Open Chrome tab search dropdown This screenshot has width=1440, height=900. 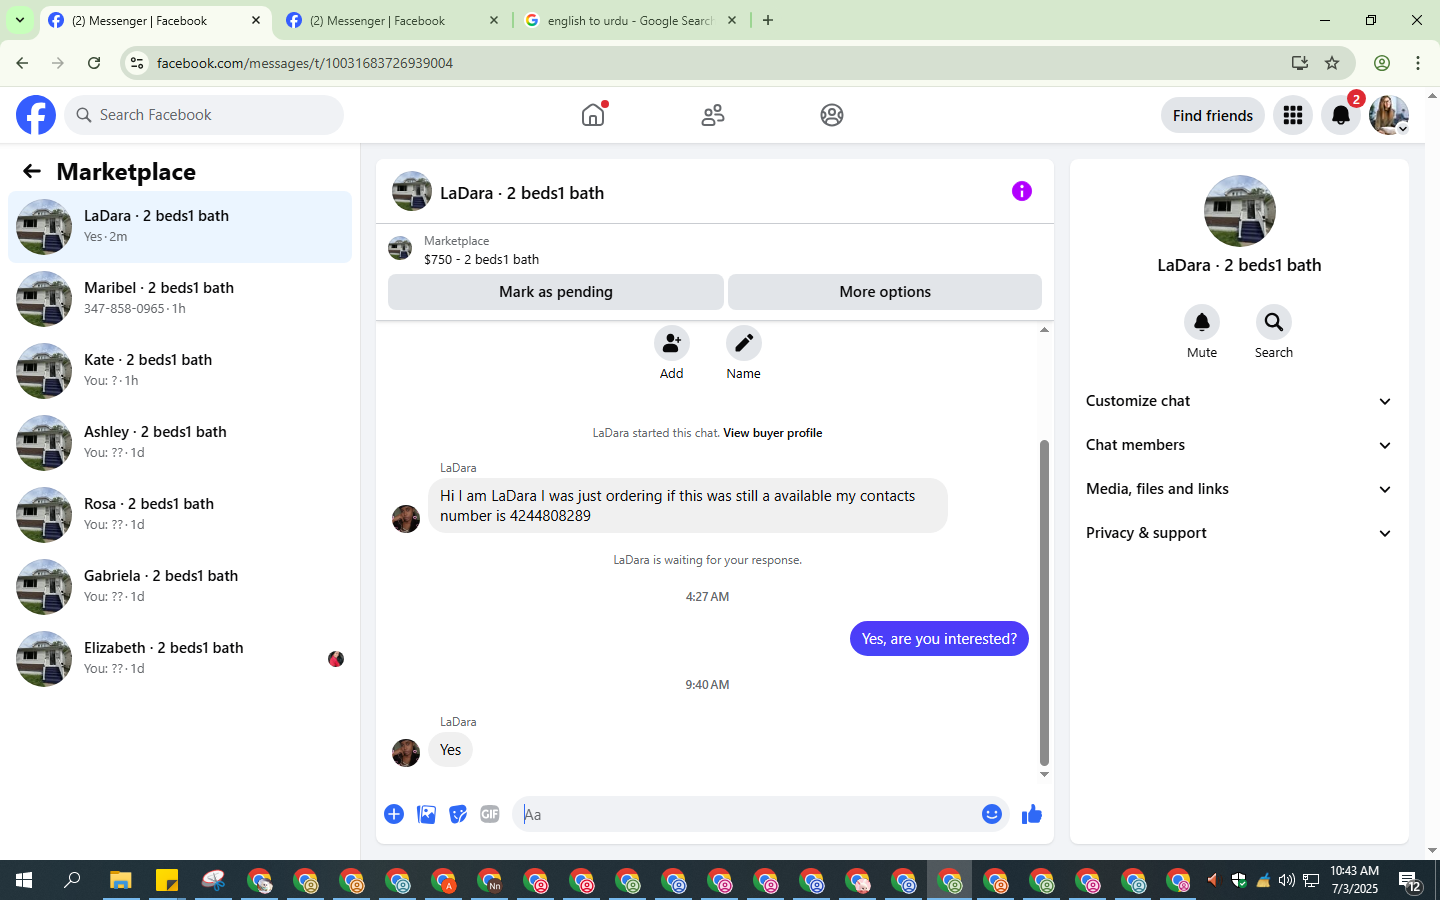tap(19, 20)
